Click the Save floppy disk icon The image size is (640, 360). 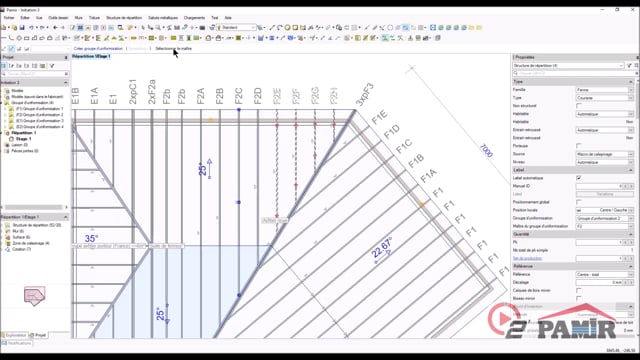[x=22, y=28]
